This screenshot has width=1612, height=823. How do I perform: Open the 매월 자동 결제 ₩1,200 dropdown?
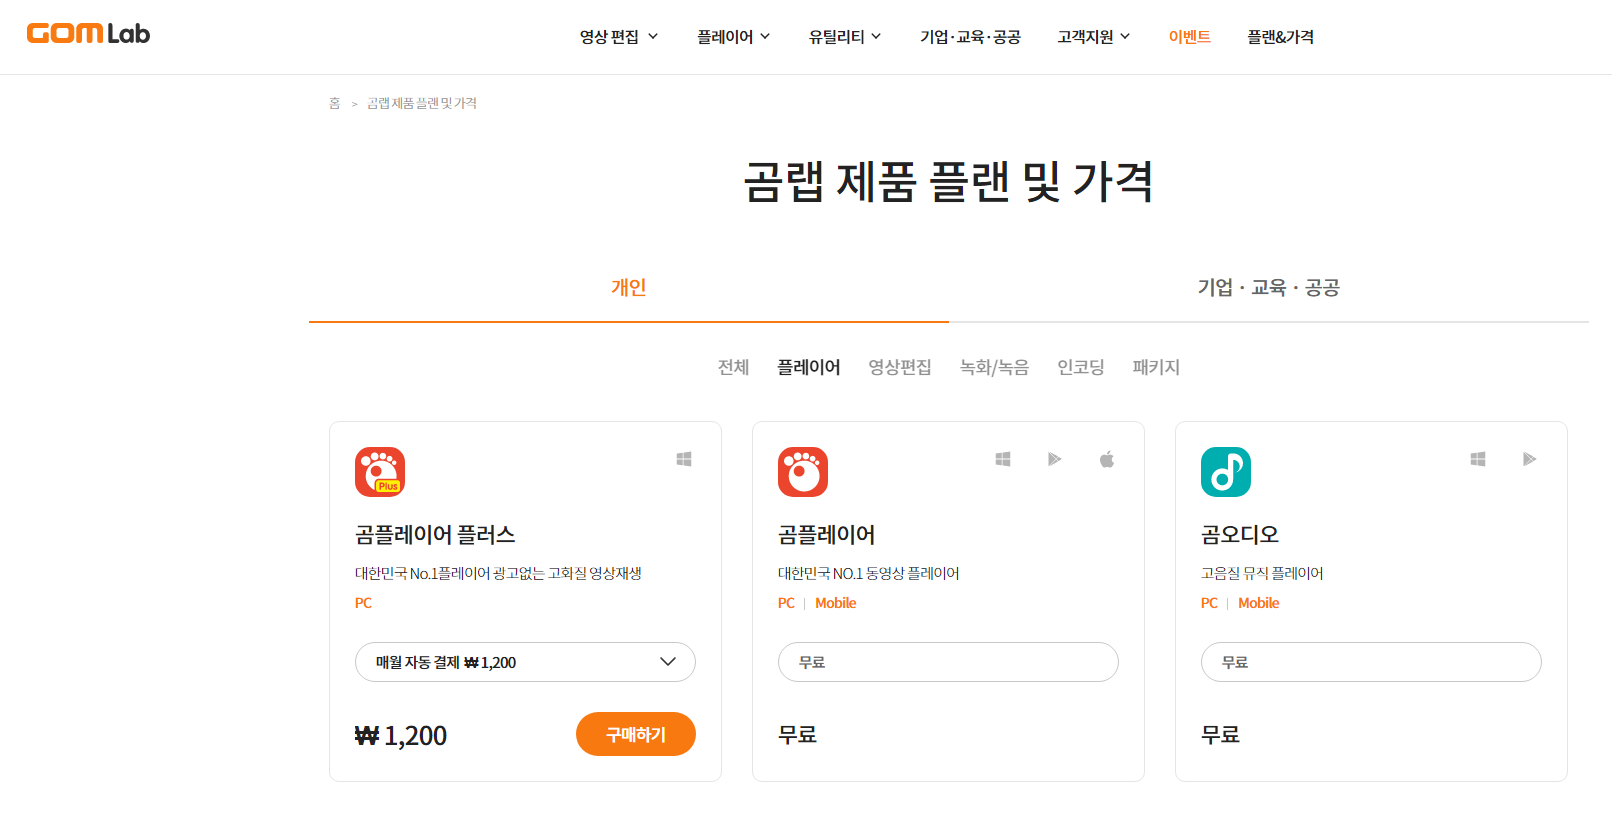(x=525, y=662)
